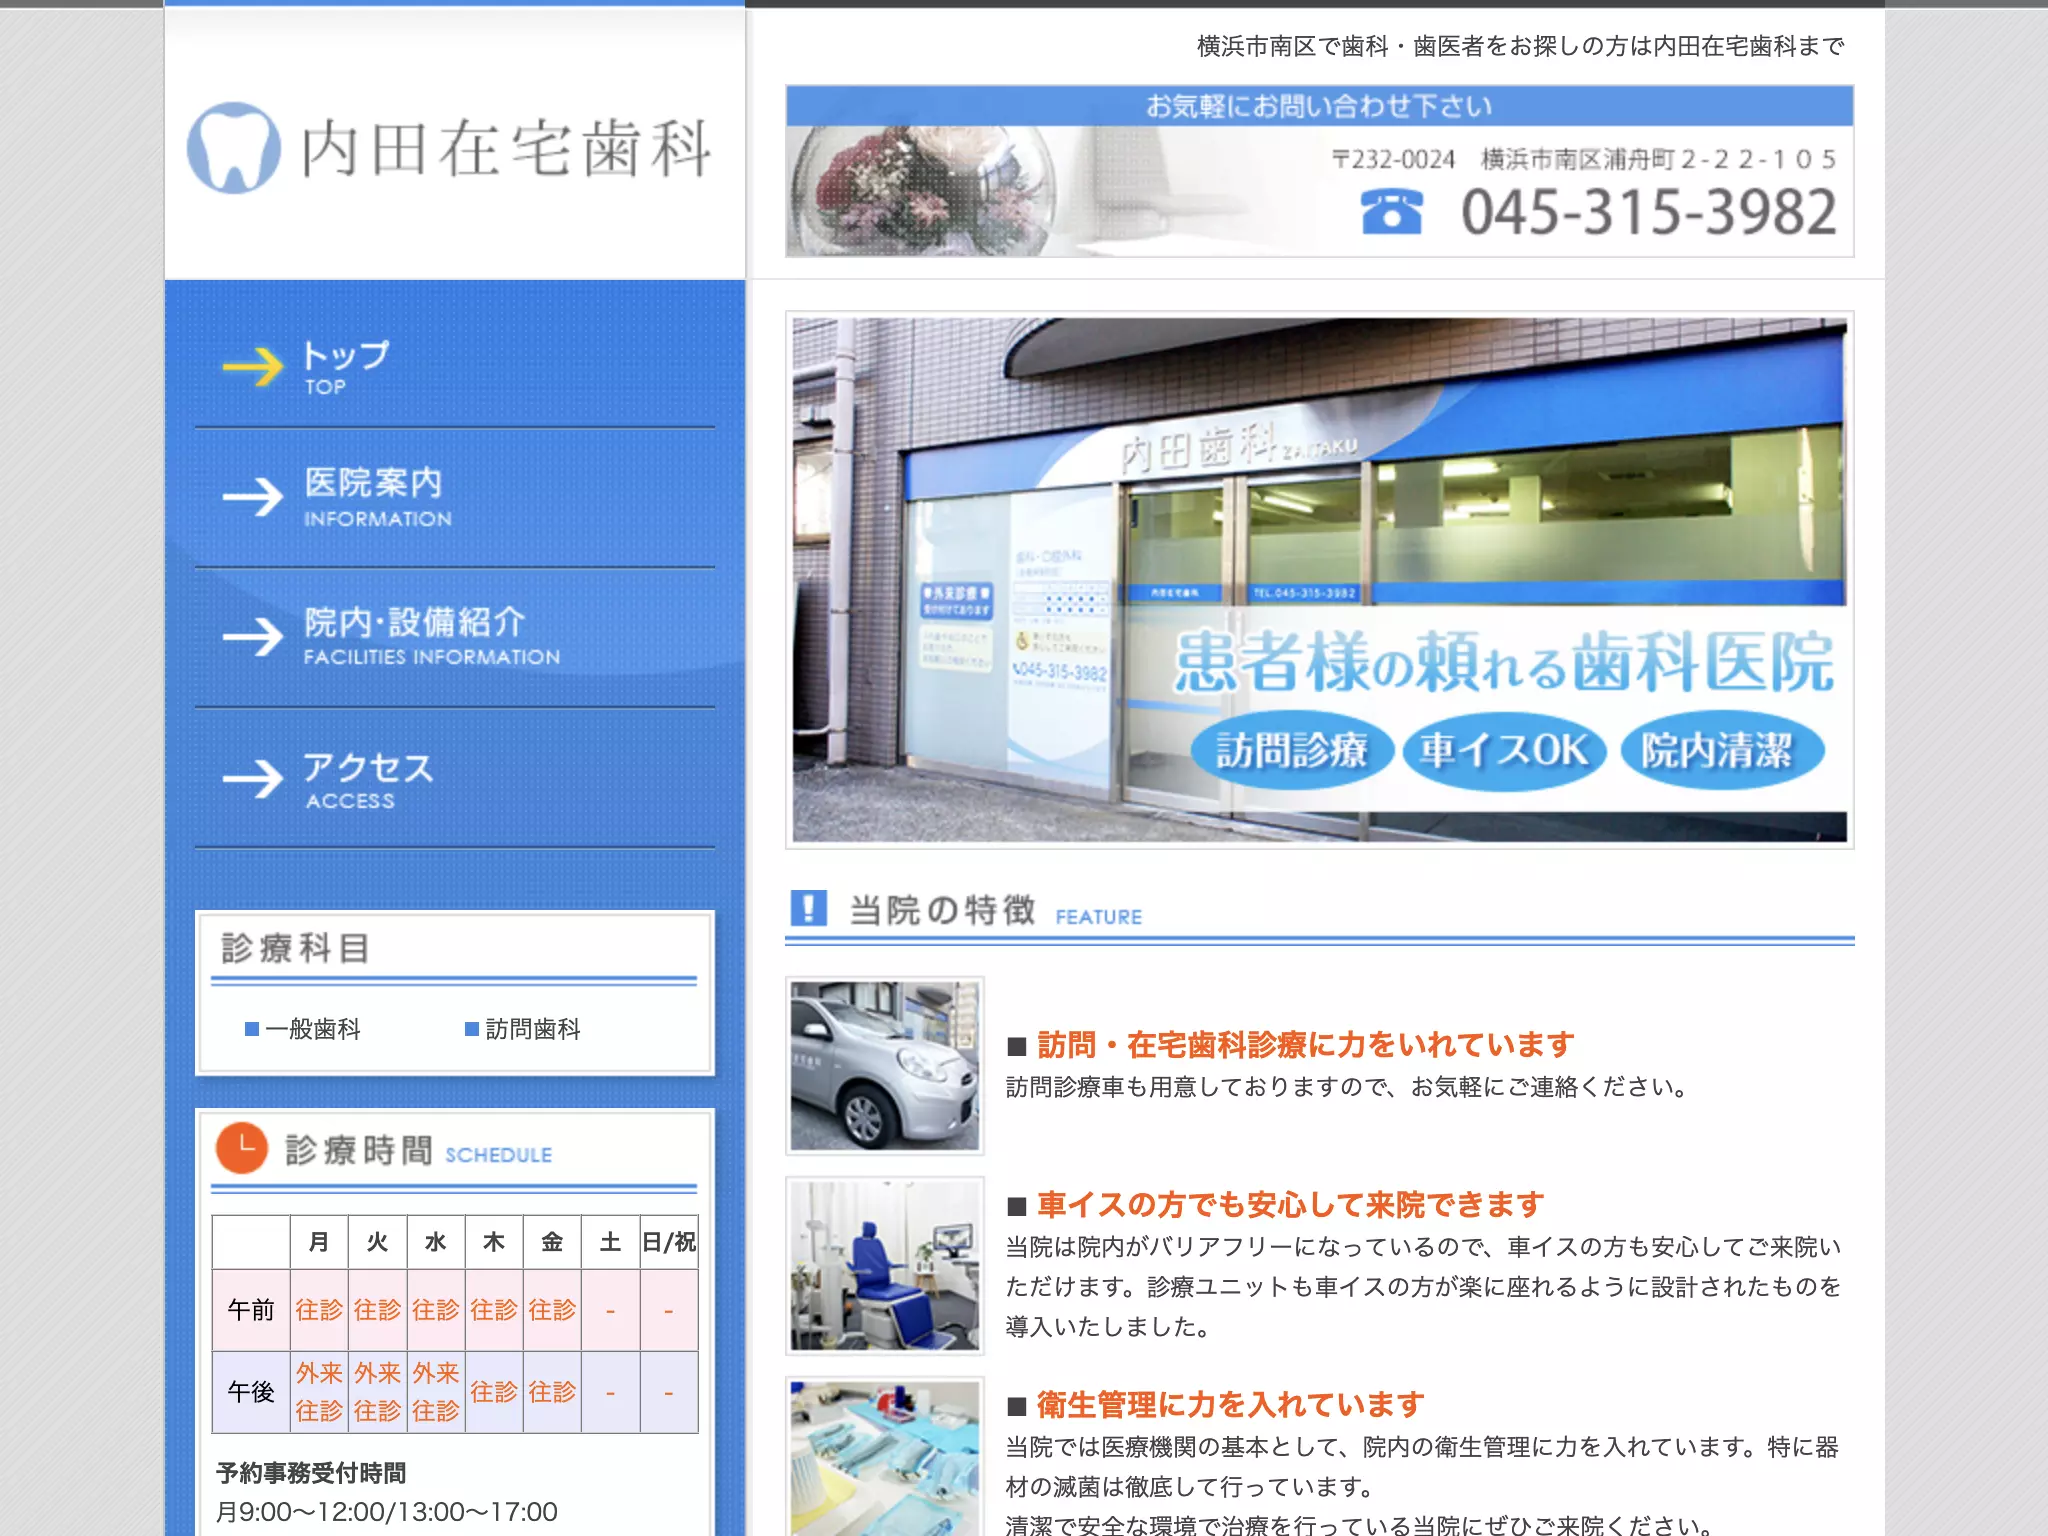Click heading 衛生管理に力を入れています
This screenshot has width=2048, height=1536.
(1230, 1405)
